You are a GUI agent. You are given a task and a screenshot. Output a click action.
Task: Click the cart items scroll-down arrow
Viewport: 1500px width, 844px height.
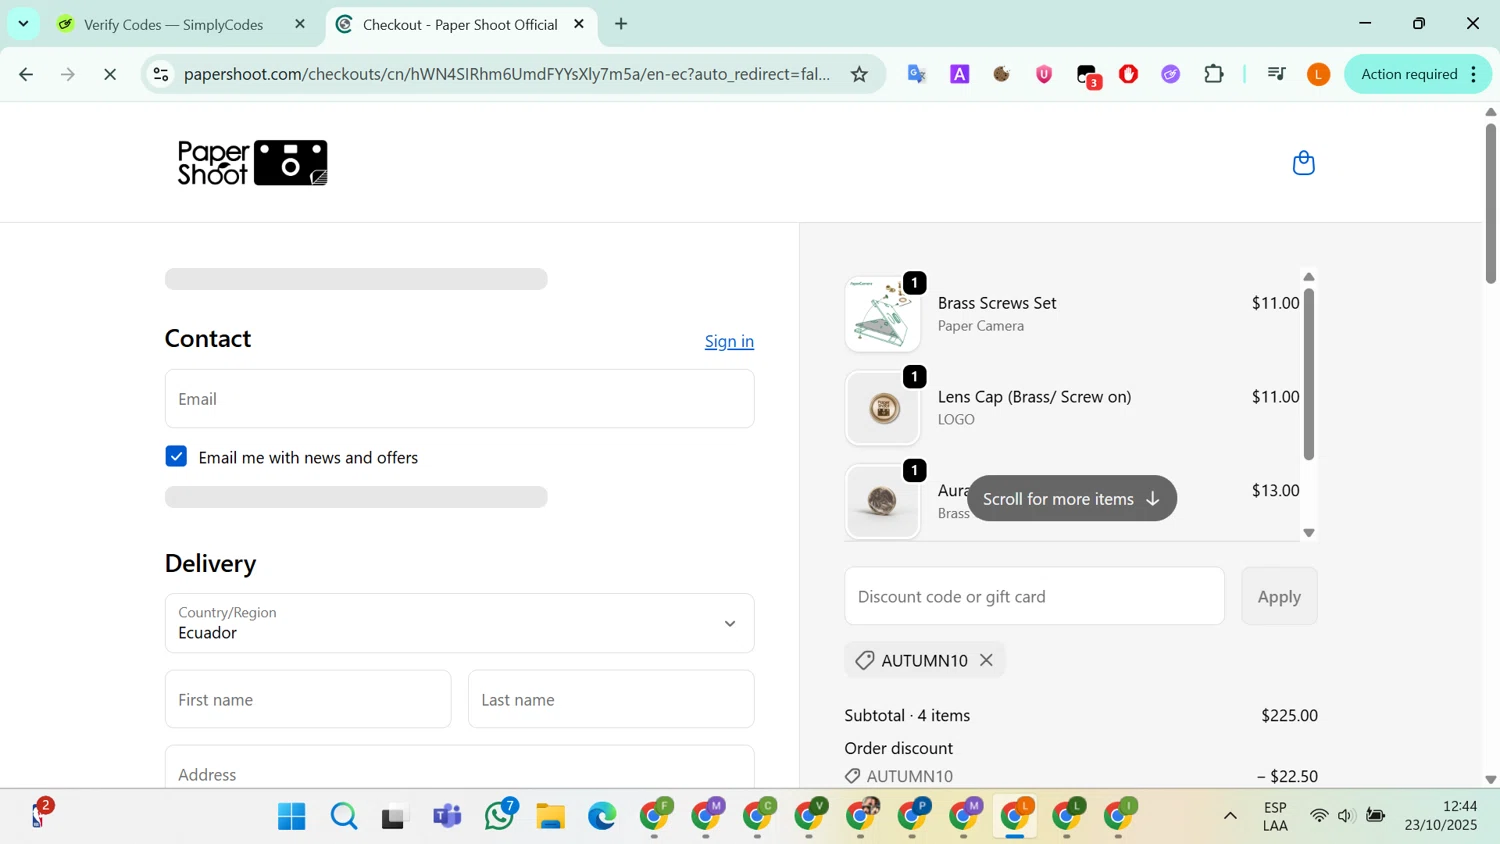click(1308, 533)
